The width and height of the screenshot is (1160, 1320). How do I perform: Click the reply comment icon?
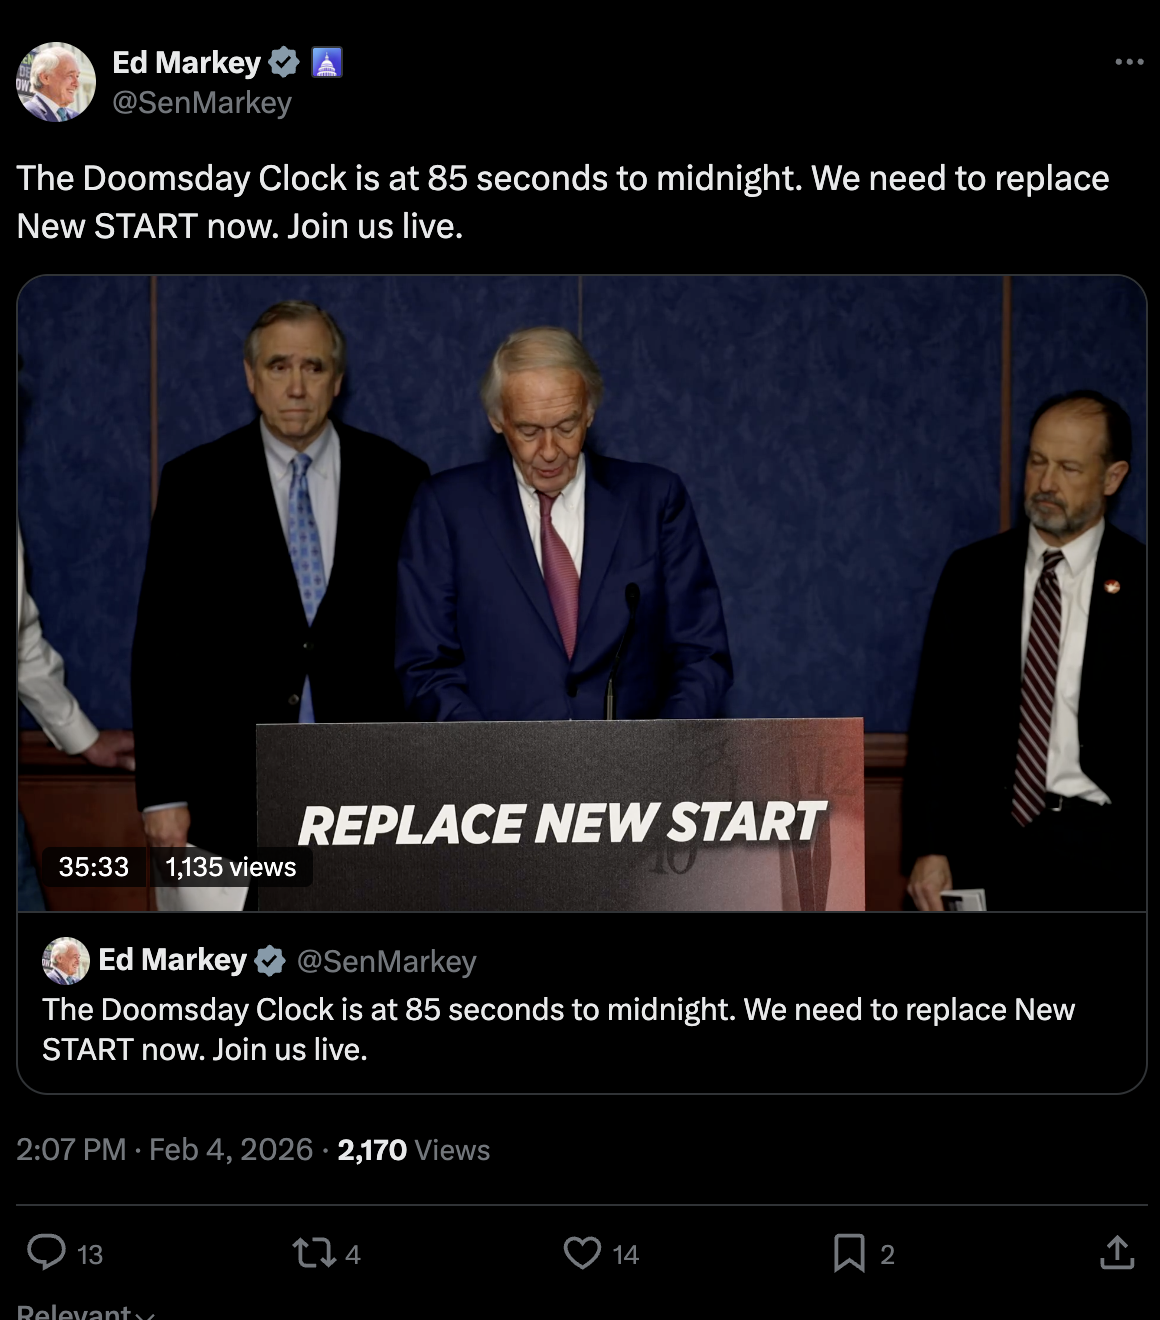(x=46, y=1252)
